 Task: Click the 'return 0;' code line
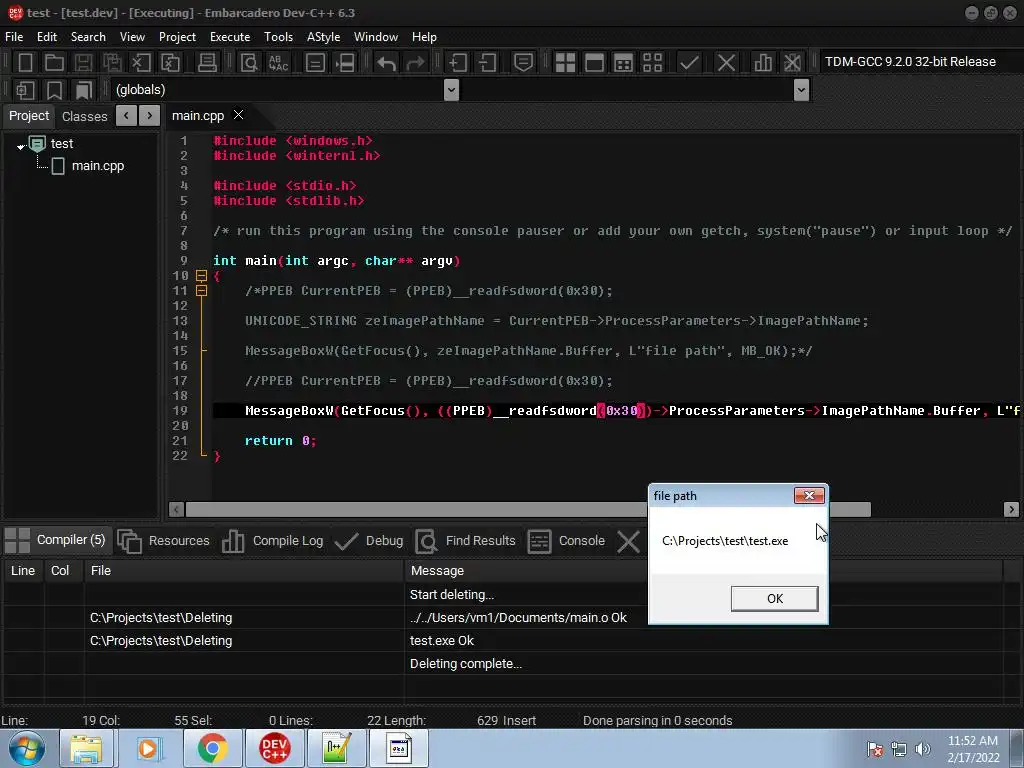(x=281, y=441)
